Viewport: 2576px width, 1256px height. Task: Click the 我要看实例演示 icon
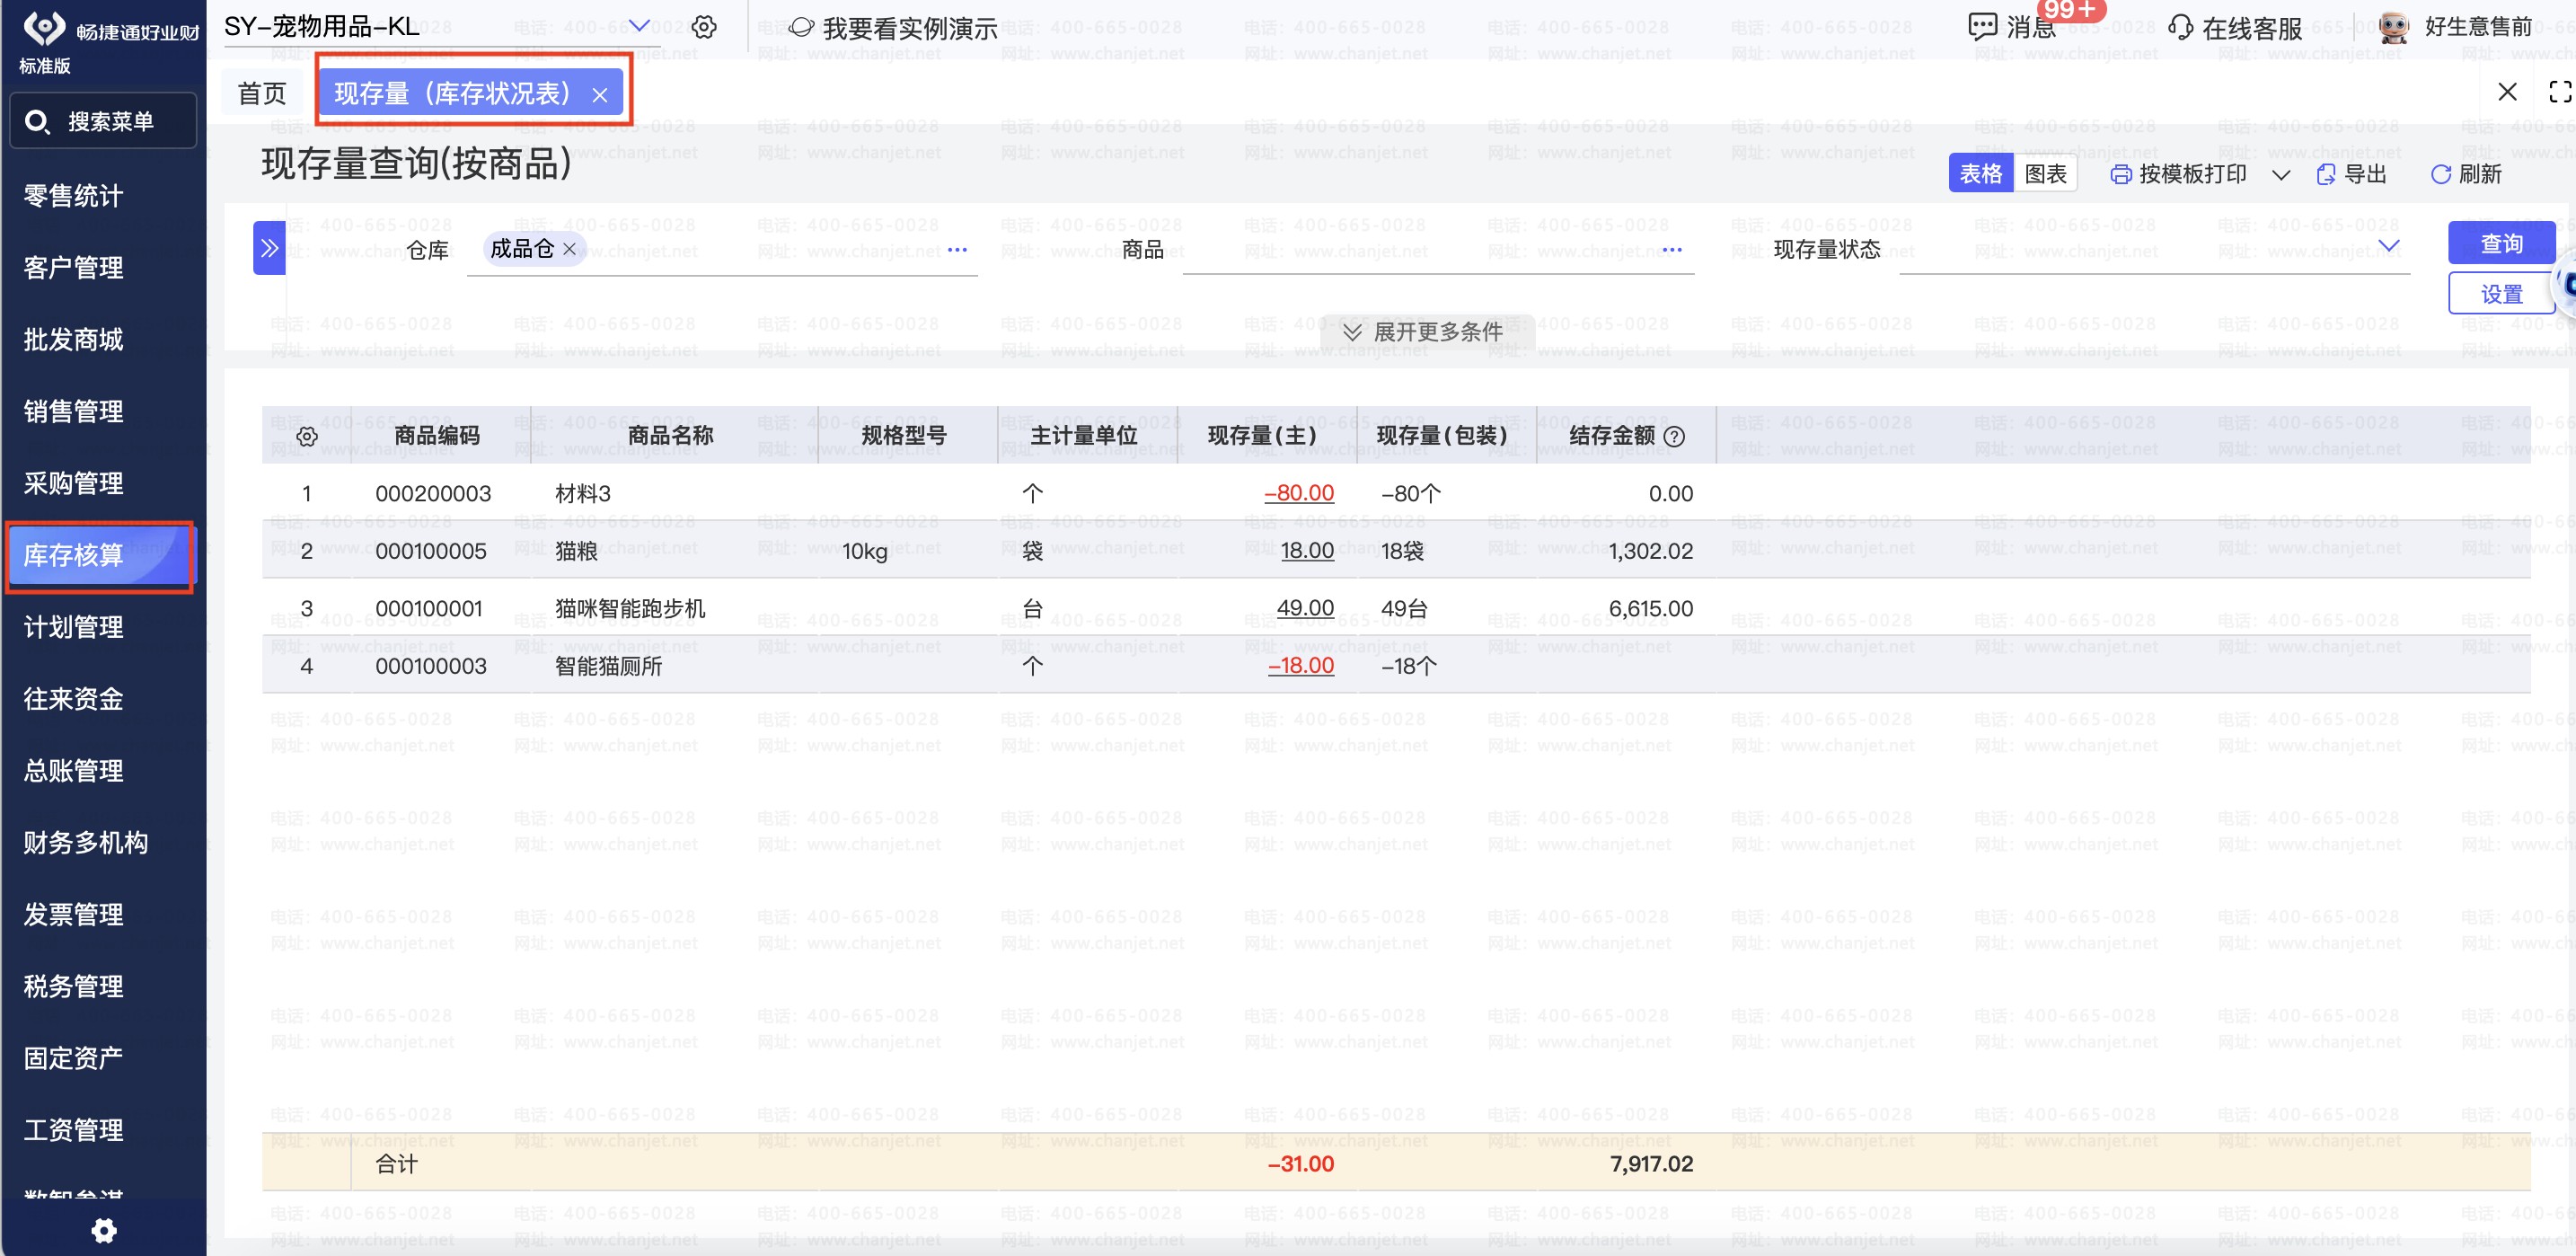(801, 27)
